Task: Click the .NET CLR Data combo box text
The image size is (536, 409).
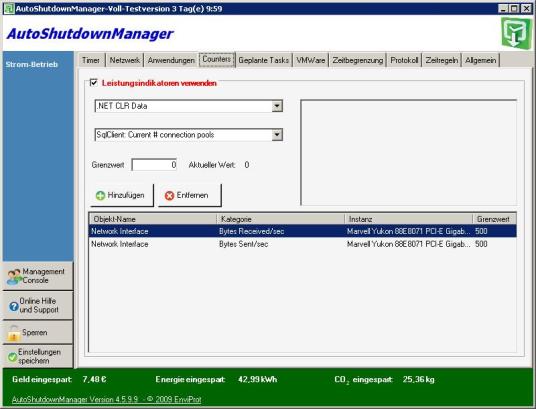Action: coord(122,106)
